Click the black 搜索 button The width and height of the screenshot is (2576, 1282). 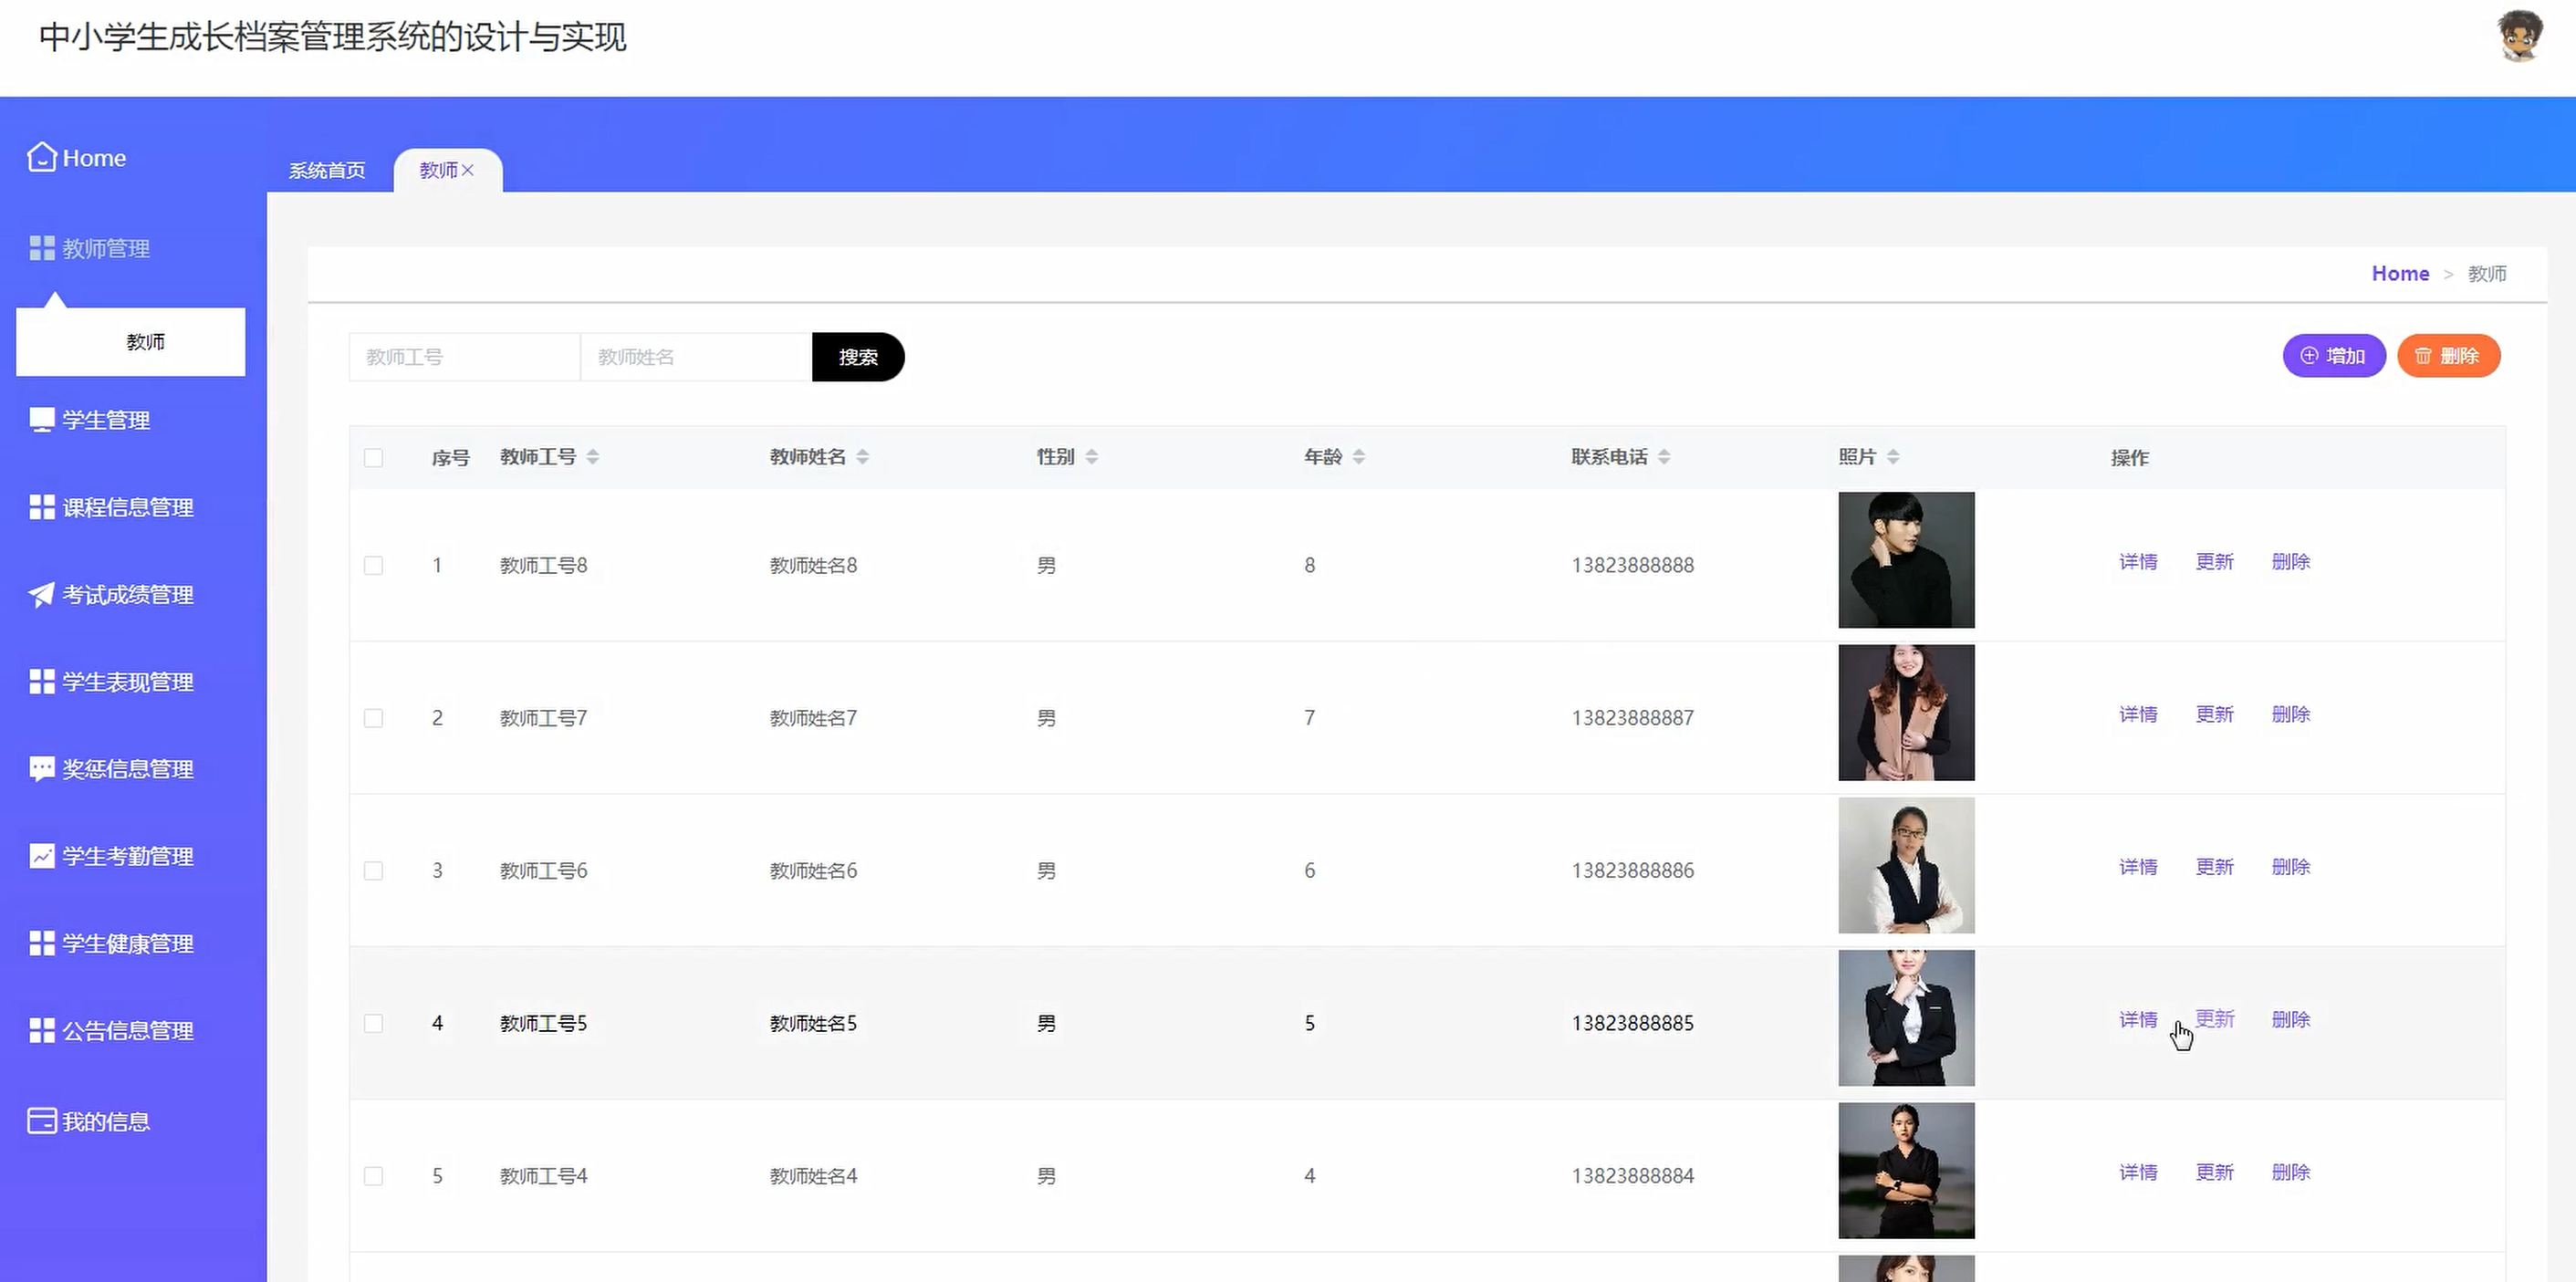click(858, 357)
